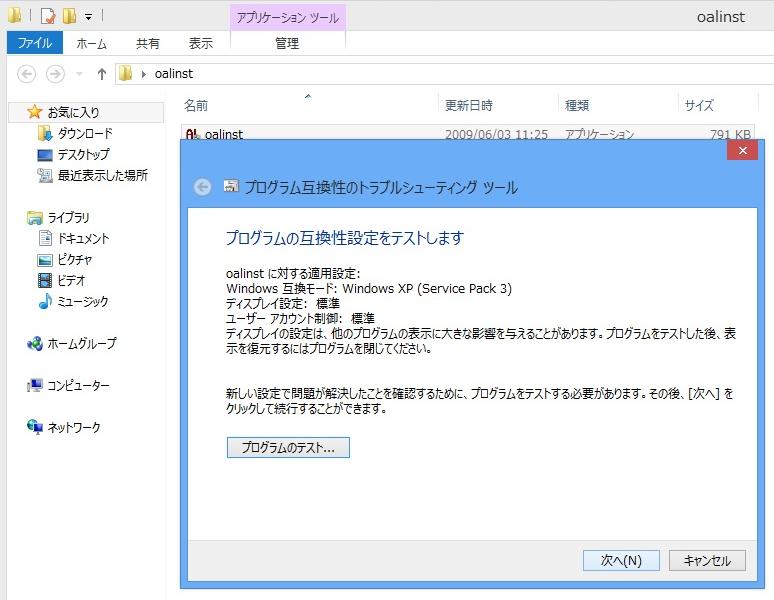The width and height of the screenshot is (774, 600).
Task: Click the Explorer window system folder icon
Action: (15, 16)
